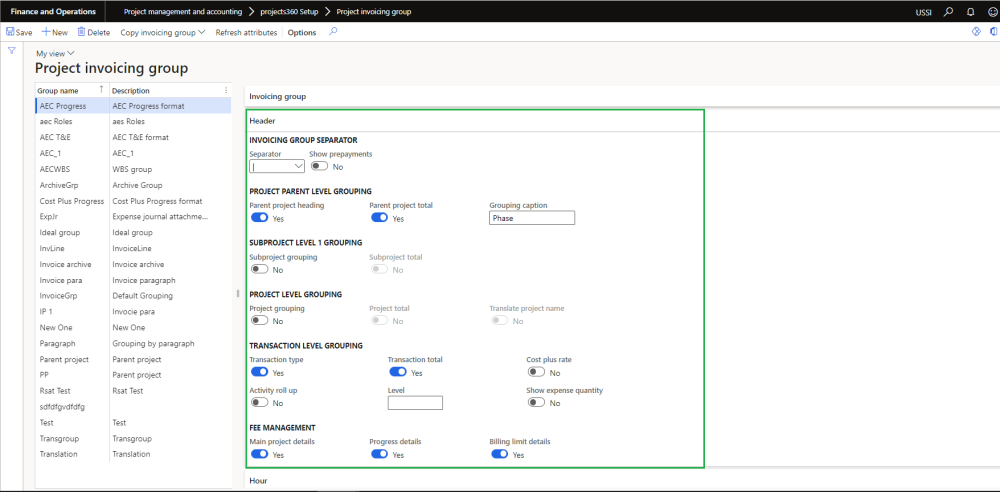
Task: Select the sdfdfgvdfdfg row
Action: 133,406
